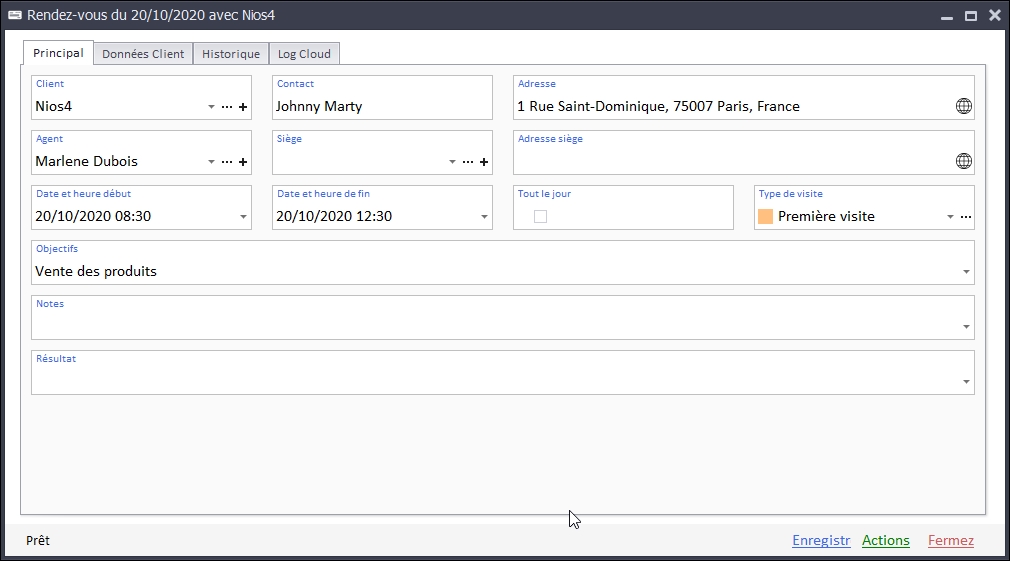Viewport: 1010px width, 561px height.
Task: Open the ellipsis browse icon for Client
Action: [227, 107]
